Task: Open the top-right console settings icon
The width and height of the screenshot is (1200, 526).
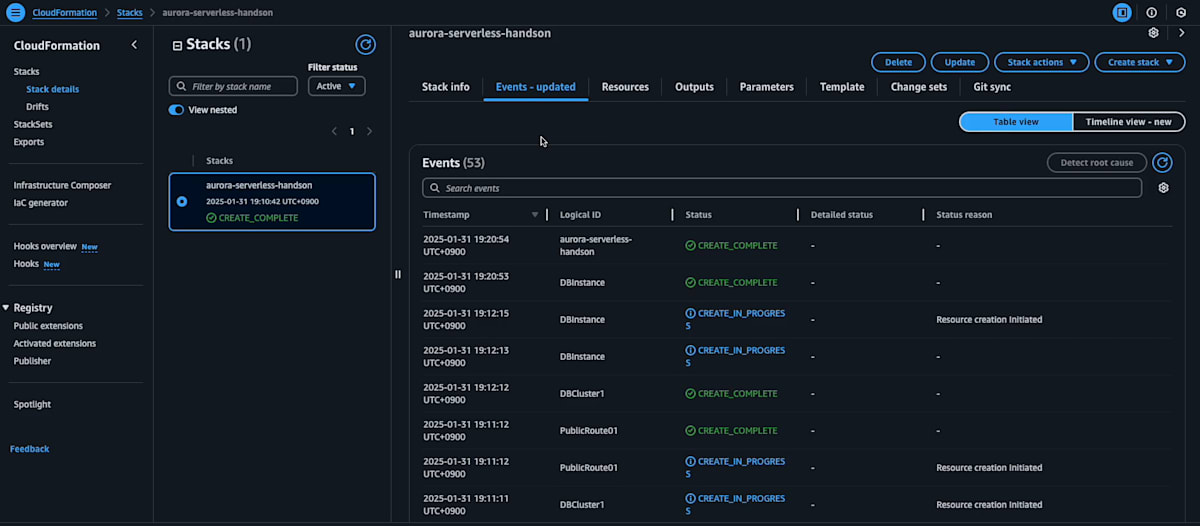Action: (x=1181, y=13)
